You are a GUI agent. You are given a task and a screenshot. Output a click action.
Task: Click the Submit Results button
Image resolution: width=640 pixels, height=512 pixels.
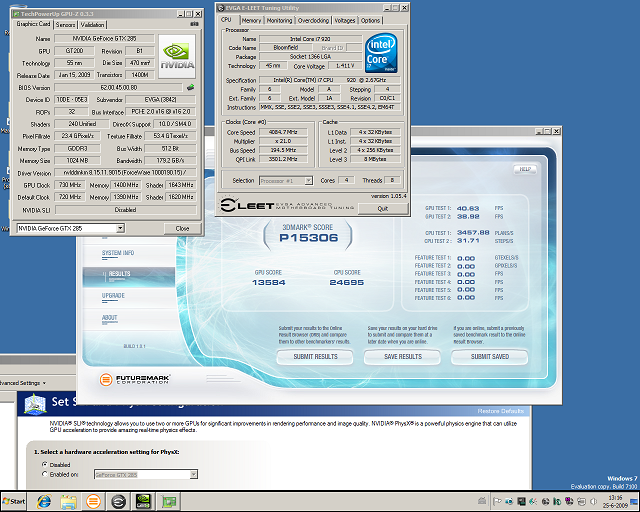pyautogui.click(x=315, y=356)
